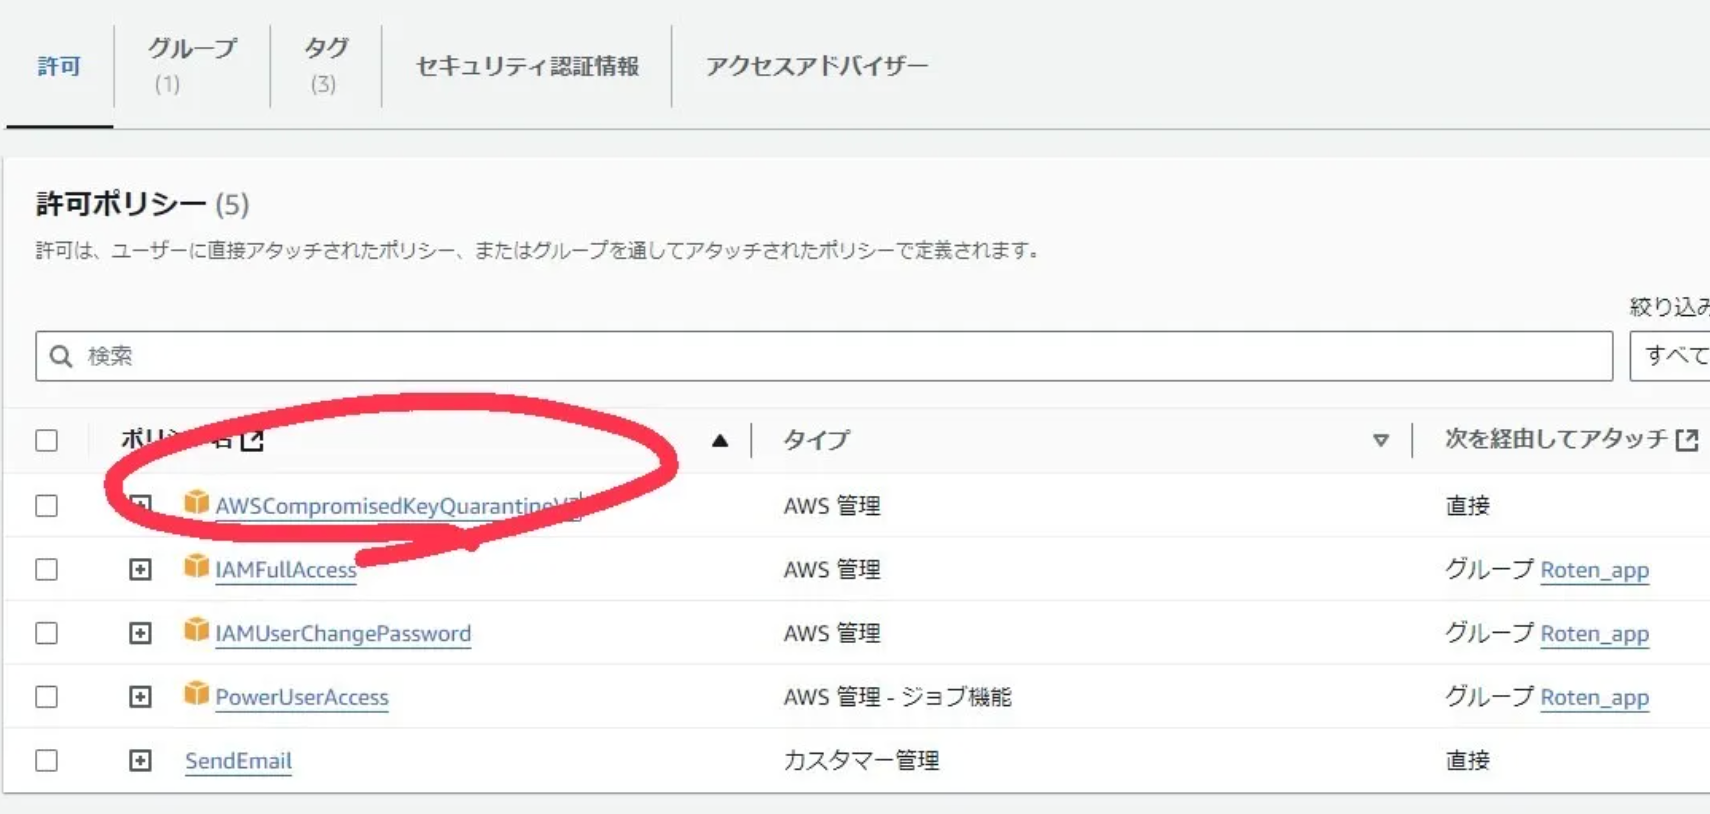Open the グループ (1) tab
1710x814 pixels.
tap(192, 65)
